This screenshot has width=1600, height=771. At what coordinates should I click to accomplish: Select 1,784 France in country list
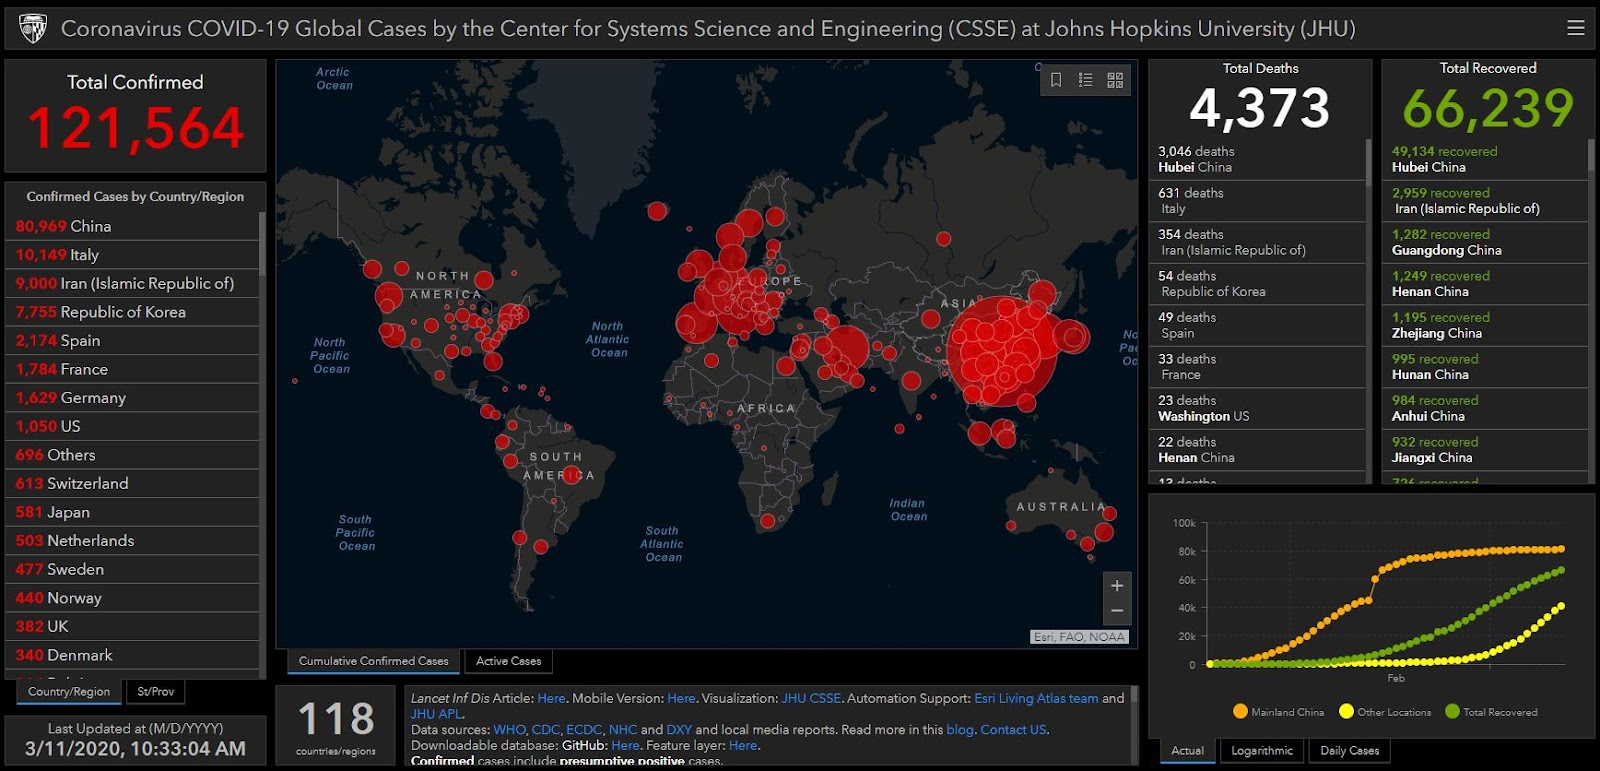pyautogui.click(x=132, y=369)
